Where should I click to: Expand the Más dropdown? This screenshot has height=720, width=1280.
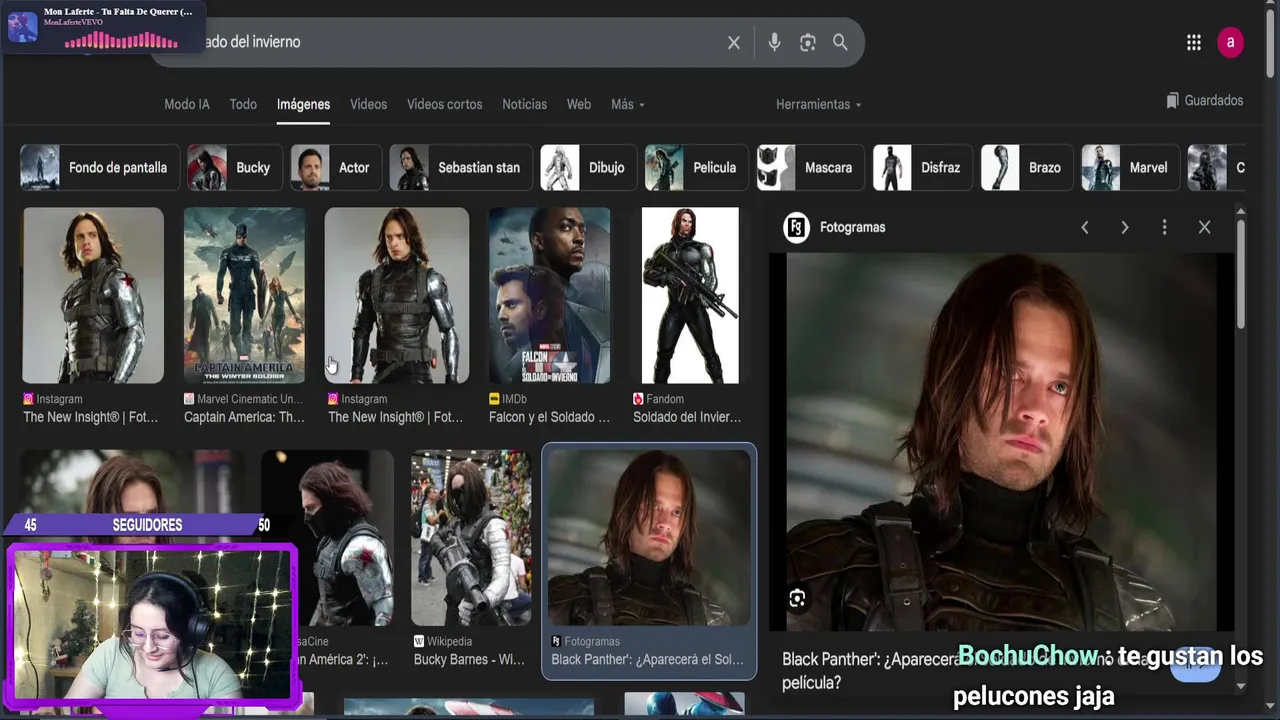[x=627, y=104]
